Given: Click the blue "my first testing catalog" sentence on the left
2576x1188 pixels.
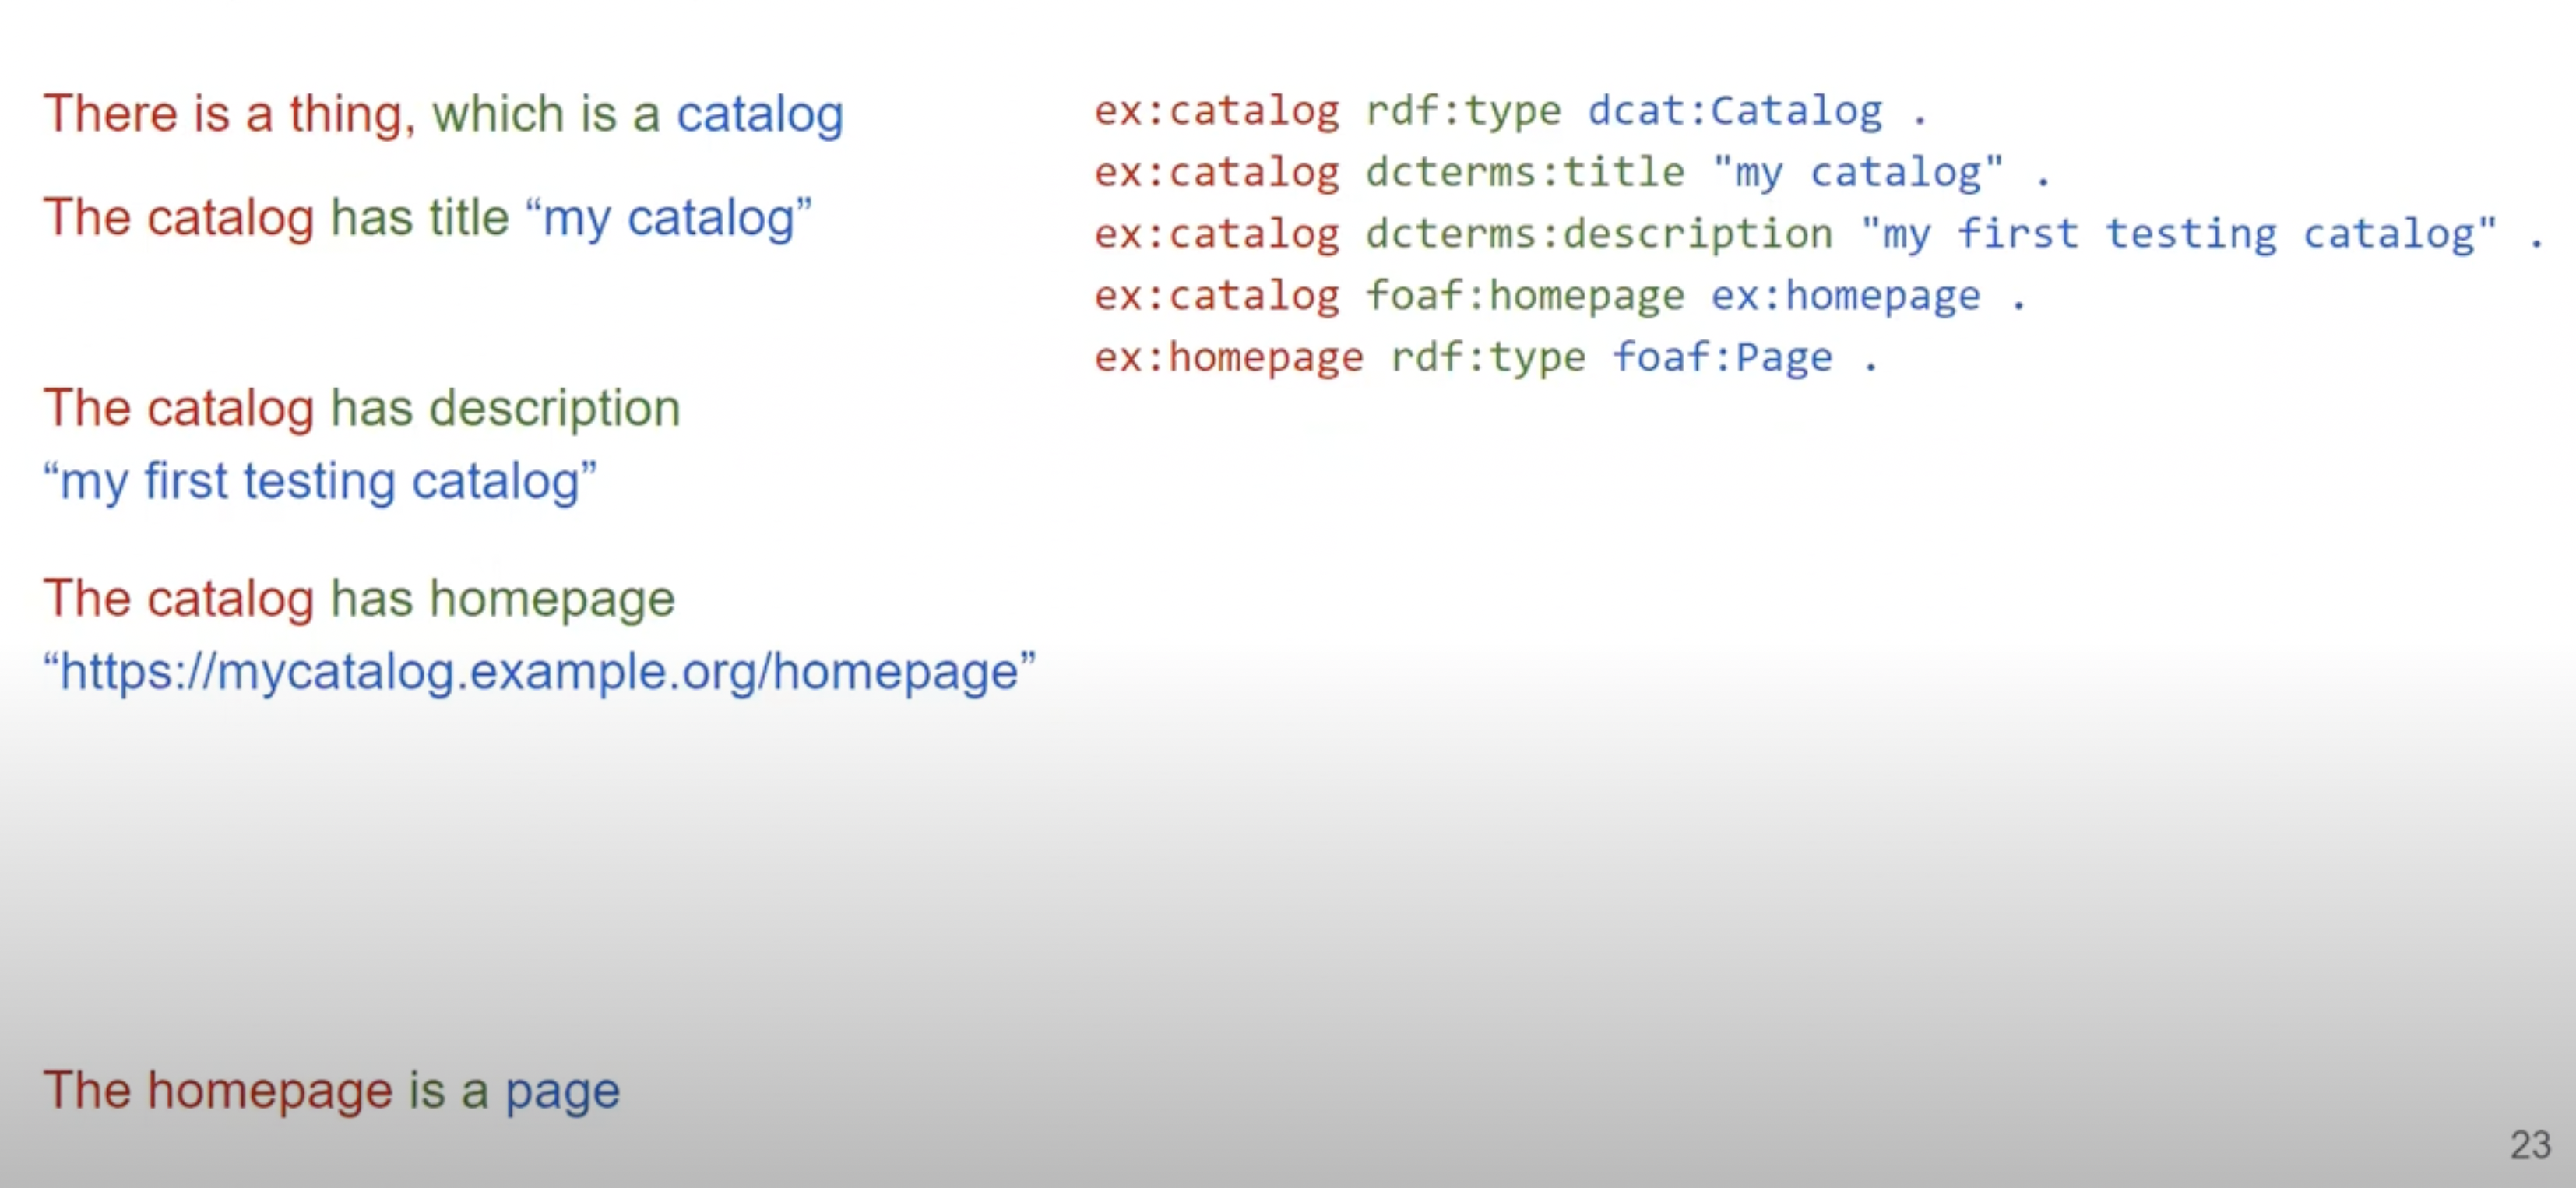Looking at the screenshot, I should coord(320,481).
